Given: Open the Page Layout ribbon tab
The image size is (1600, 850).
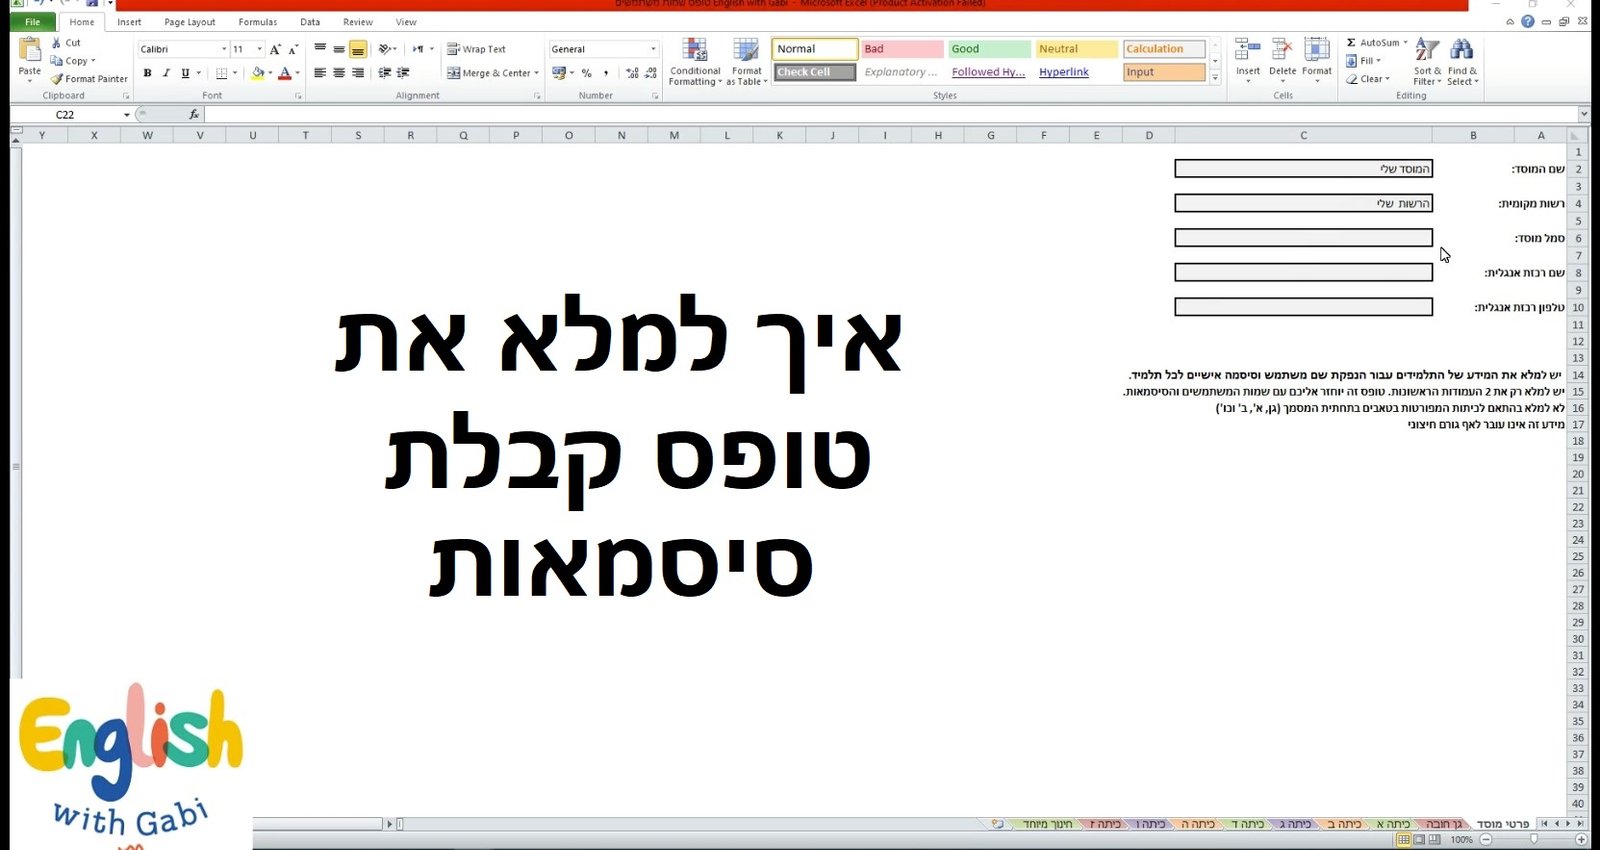Looking at the screenshot, I should 189,22.
